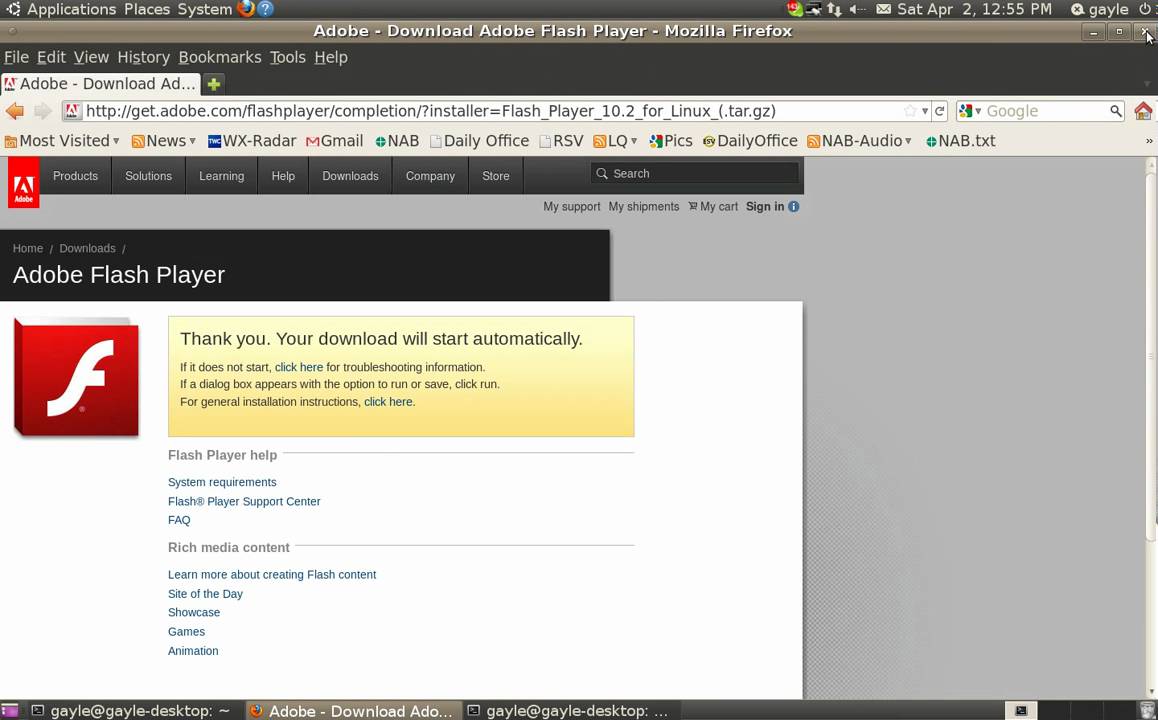Click the FAQ link

[179, 520]
